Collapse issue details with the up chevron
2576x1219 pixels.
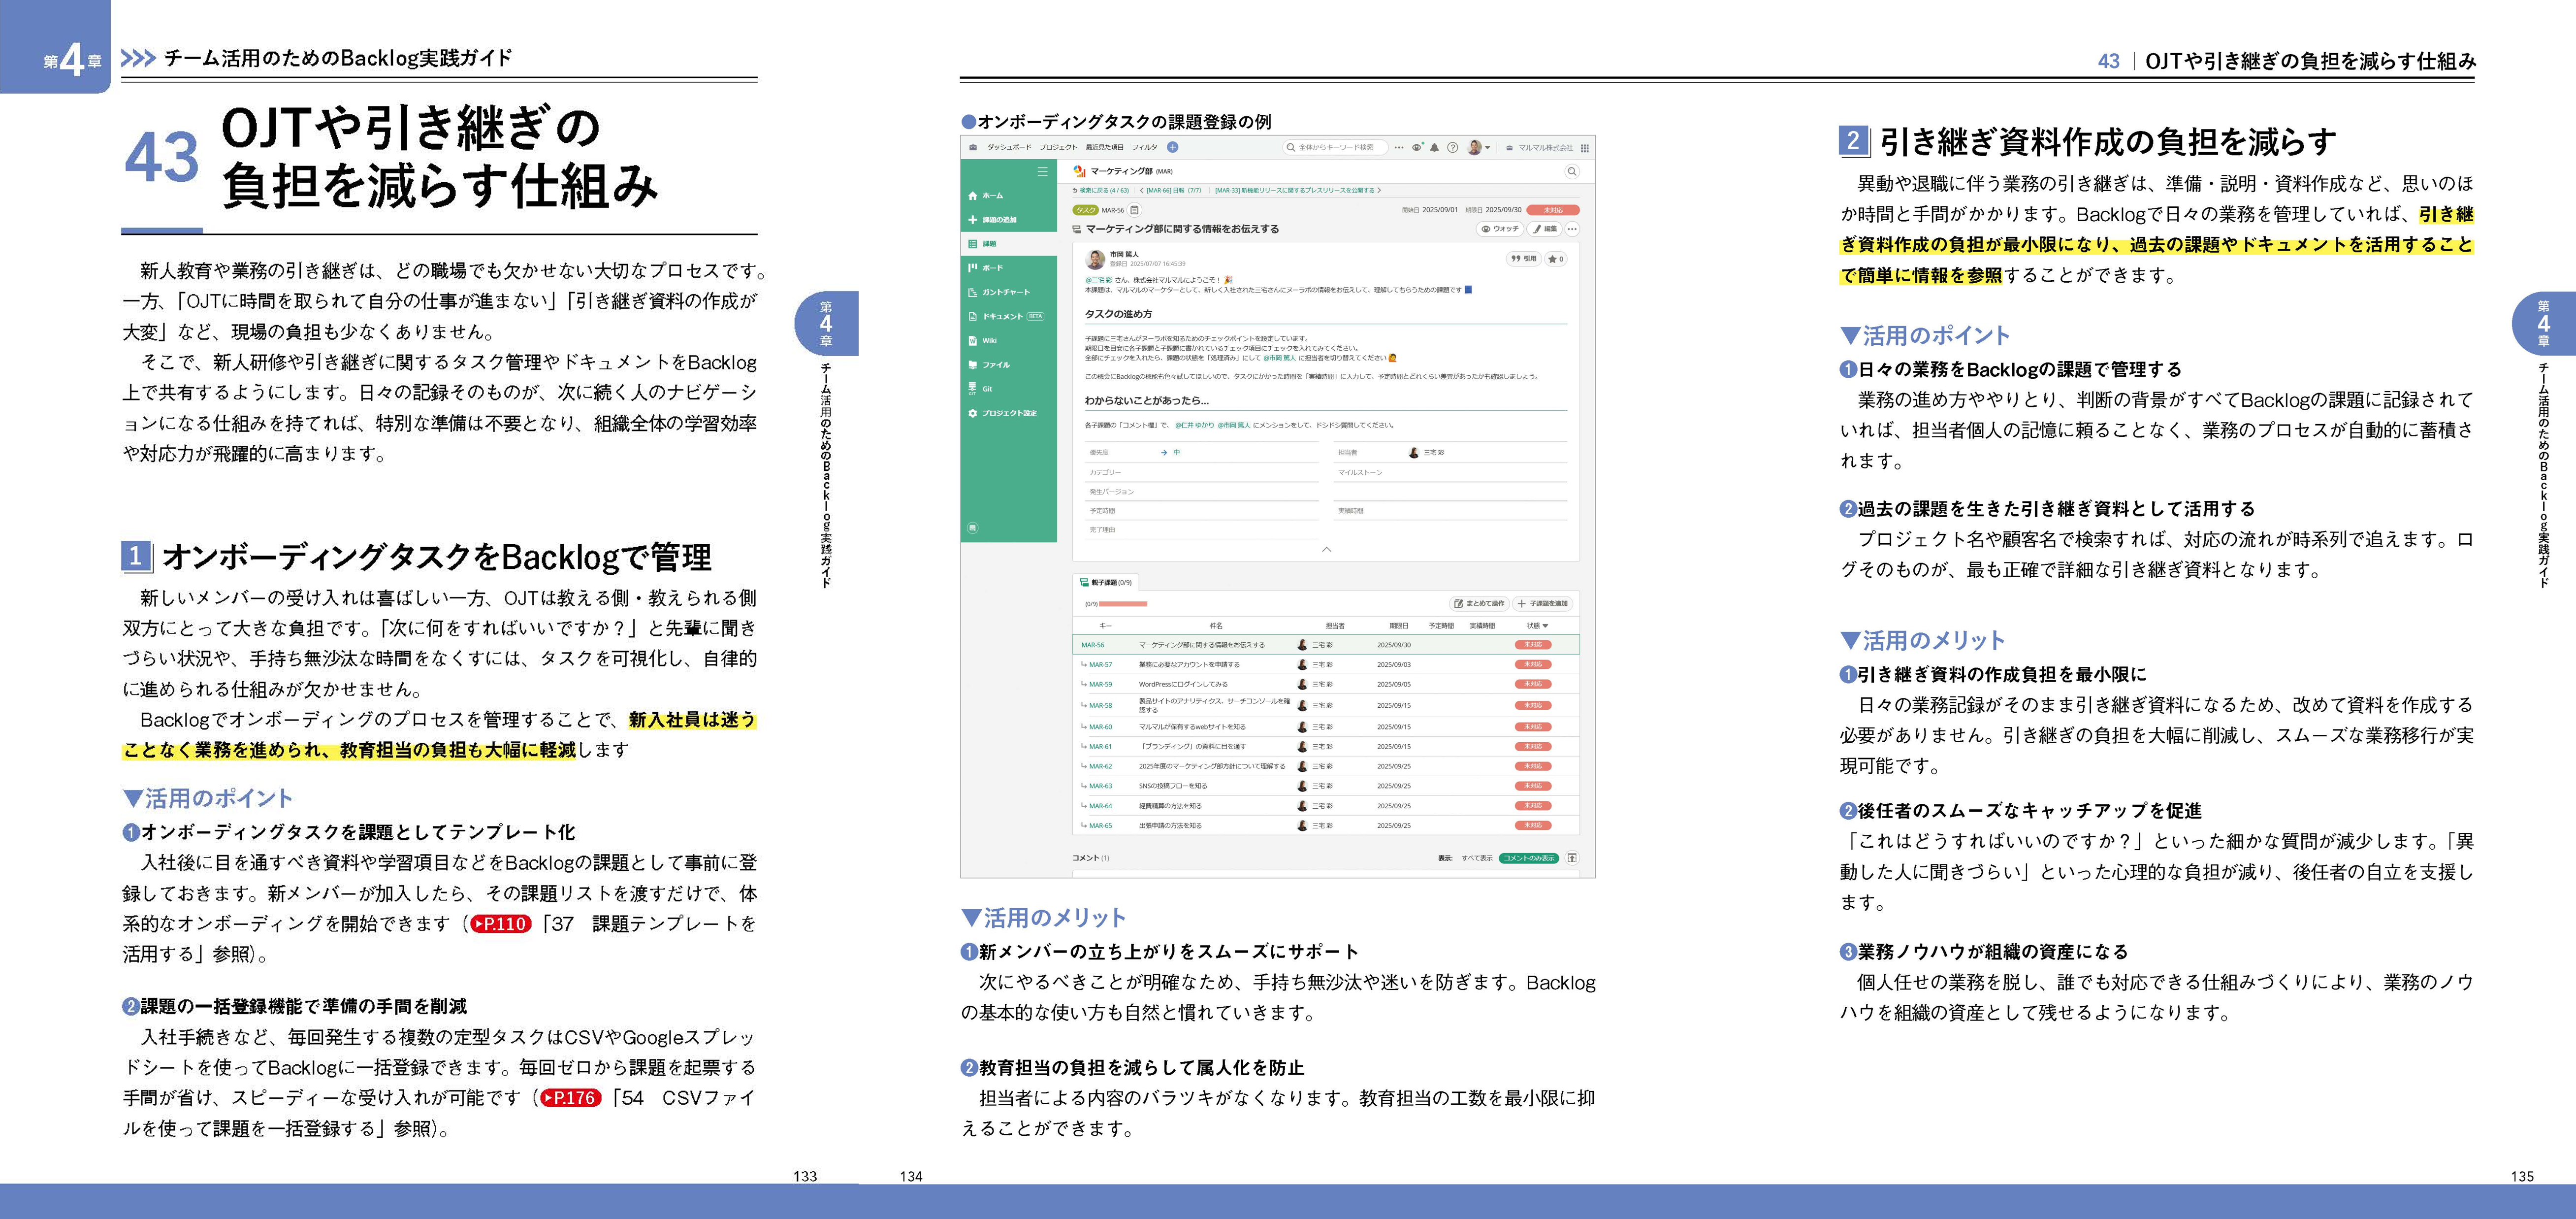pyautogui.click(x=1326, y=549)
